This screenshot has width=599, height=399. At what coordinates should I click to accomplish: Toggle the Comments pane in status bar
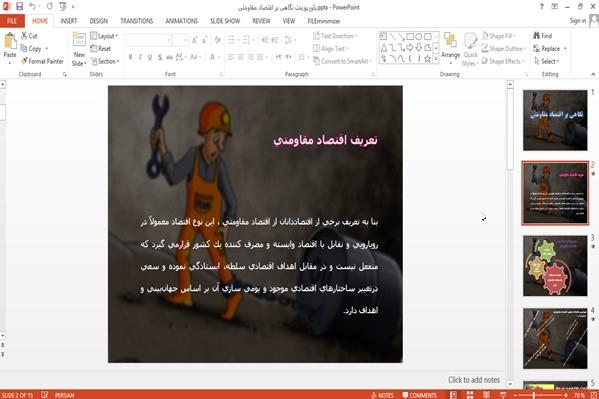coord(419,395)
